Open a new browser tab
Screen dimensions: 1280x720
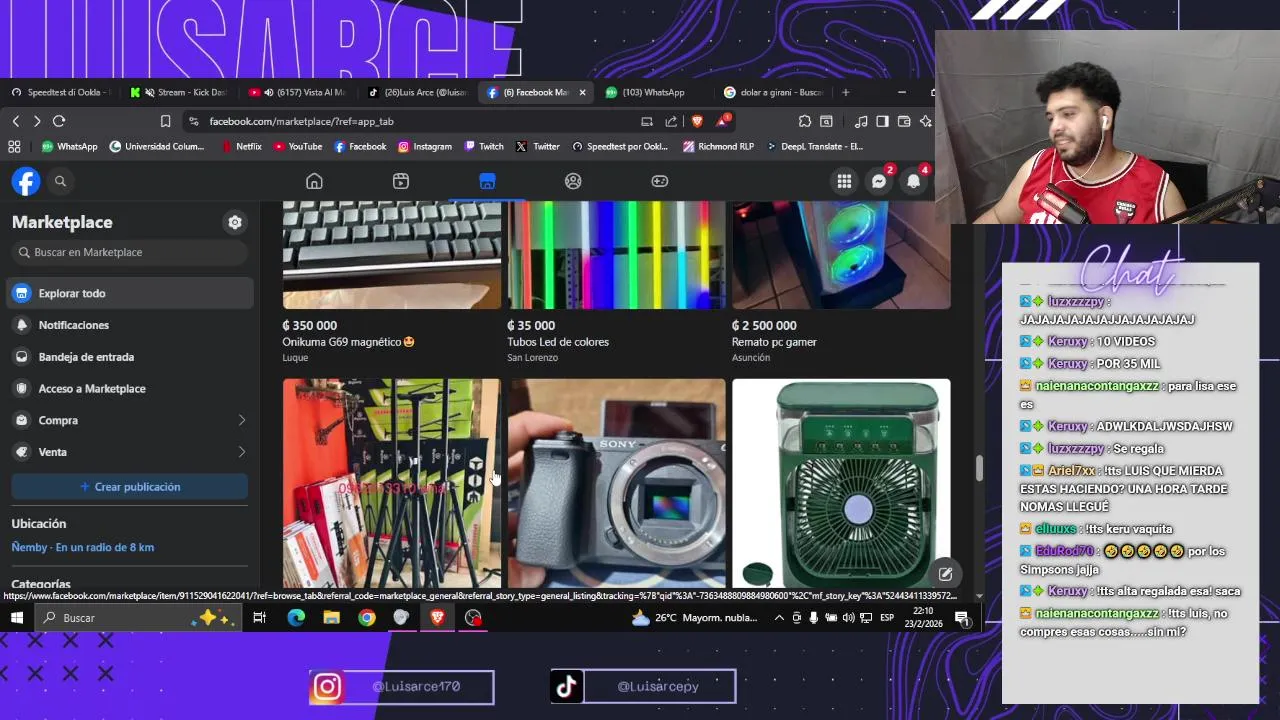[x=845, y=92]
